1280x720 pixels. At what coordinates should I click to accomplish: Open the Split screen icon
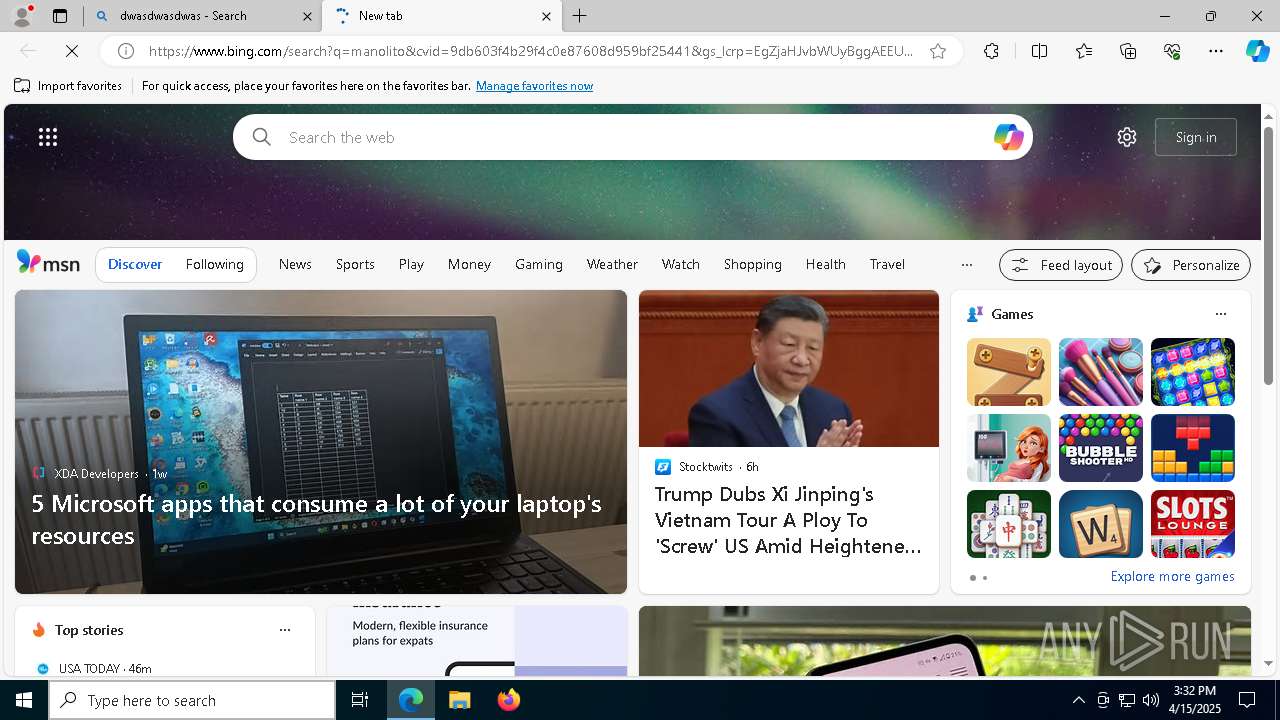pos(1039,51)
